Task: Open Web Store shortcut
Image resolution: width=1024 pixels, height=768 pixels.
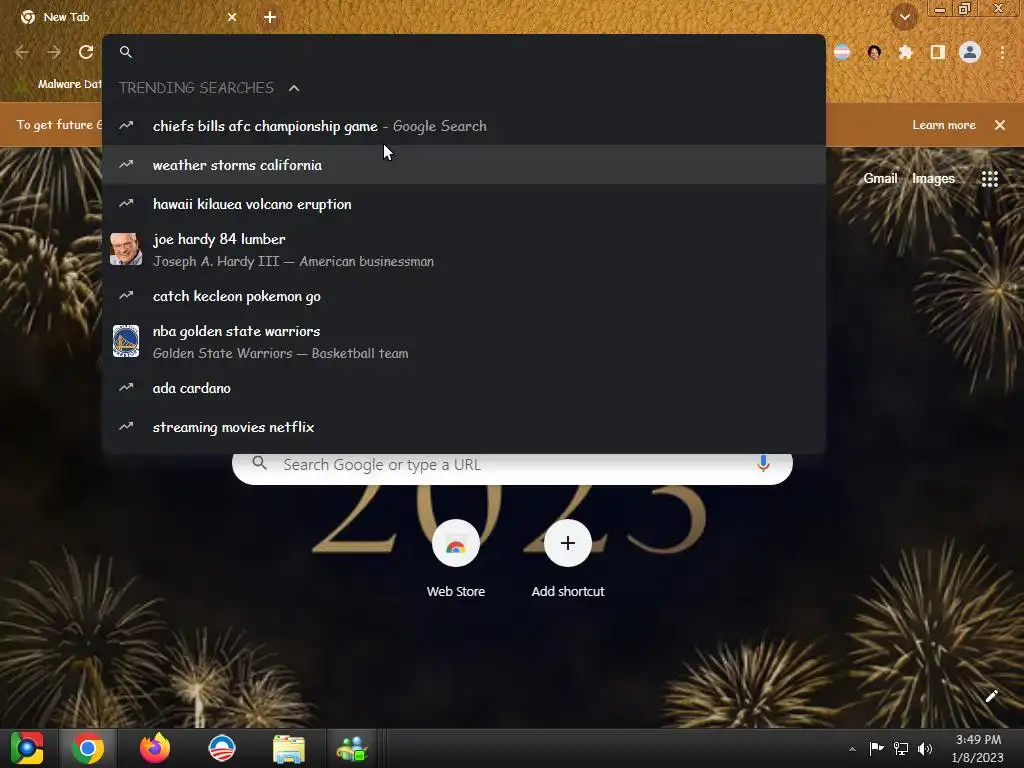Action: [x=456, y=559]
